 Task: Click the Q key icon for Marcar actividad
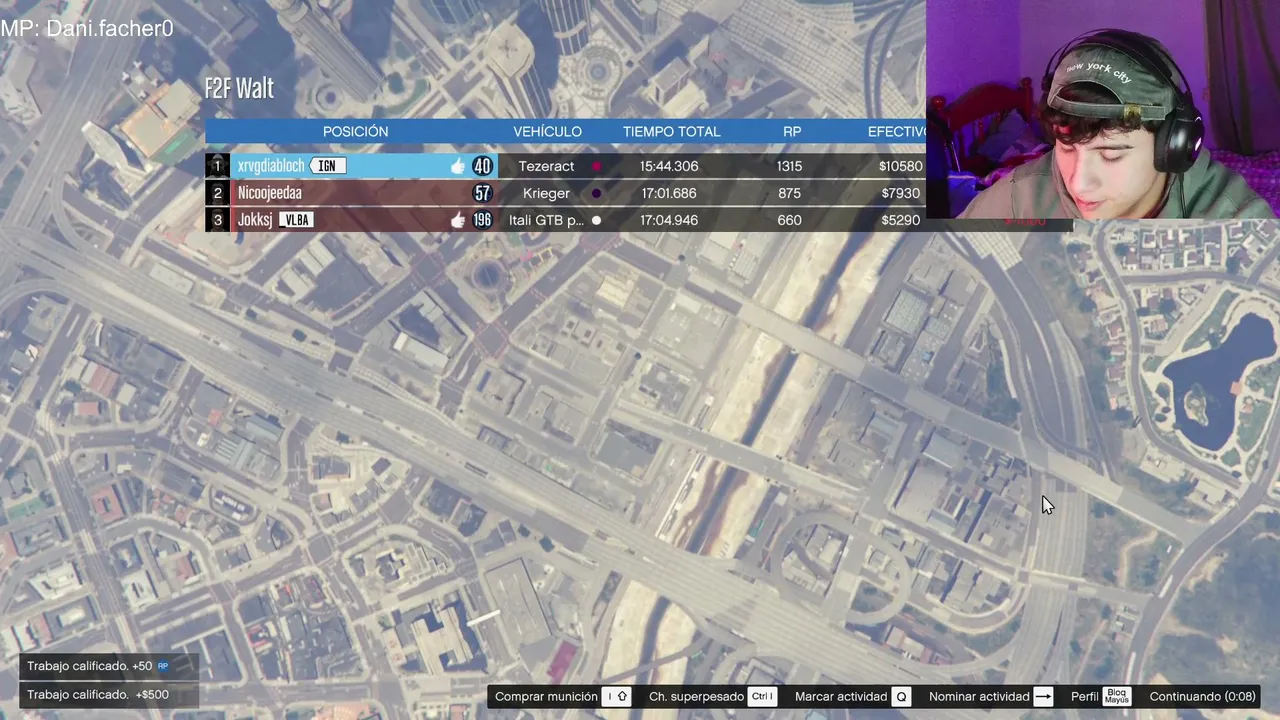pyautogui.click(x=901, y=697)
